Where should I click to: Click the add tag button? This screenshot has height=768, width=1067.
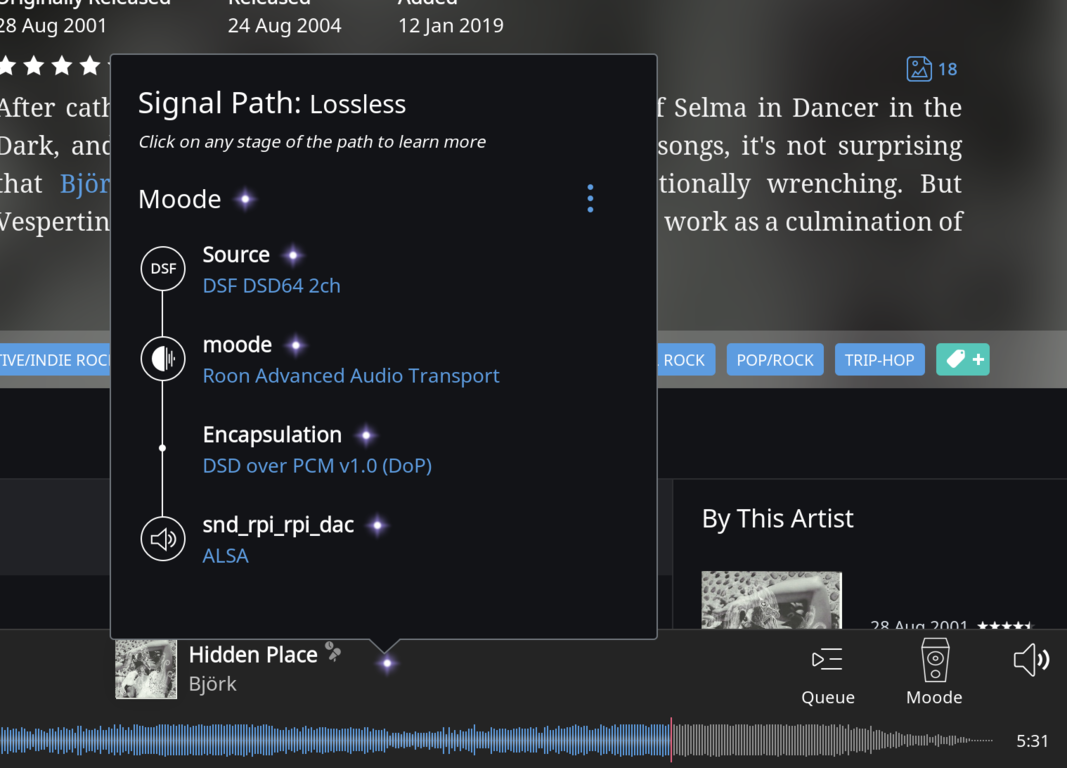[963, 359]
